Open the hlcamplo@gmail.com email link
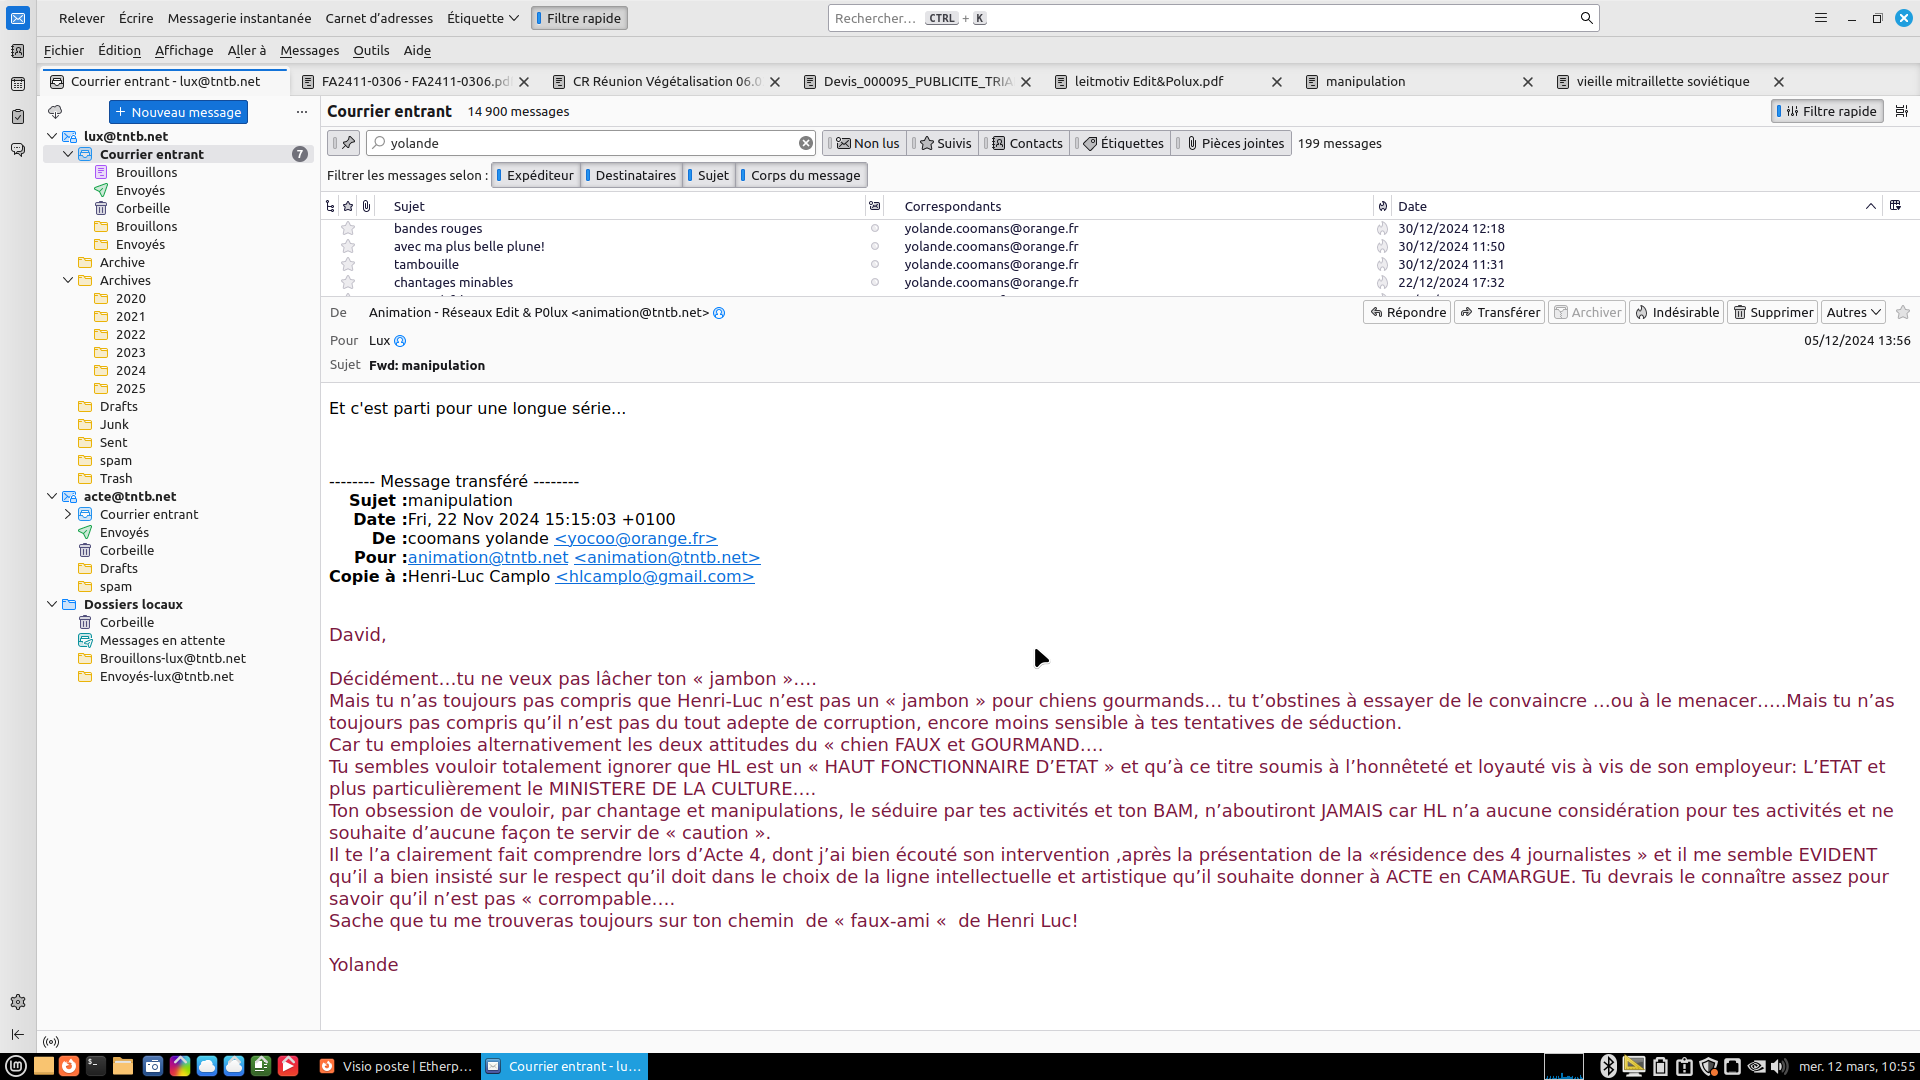The image size is (1920, 1080). pyautogui.click(x=654, y=576)
